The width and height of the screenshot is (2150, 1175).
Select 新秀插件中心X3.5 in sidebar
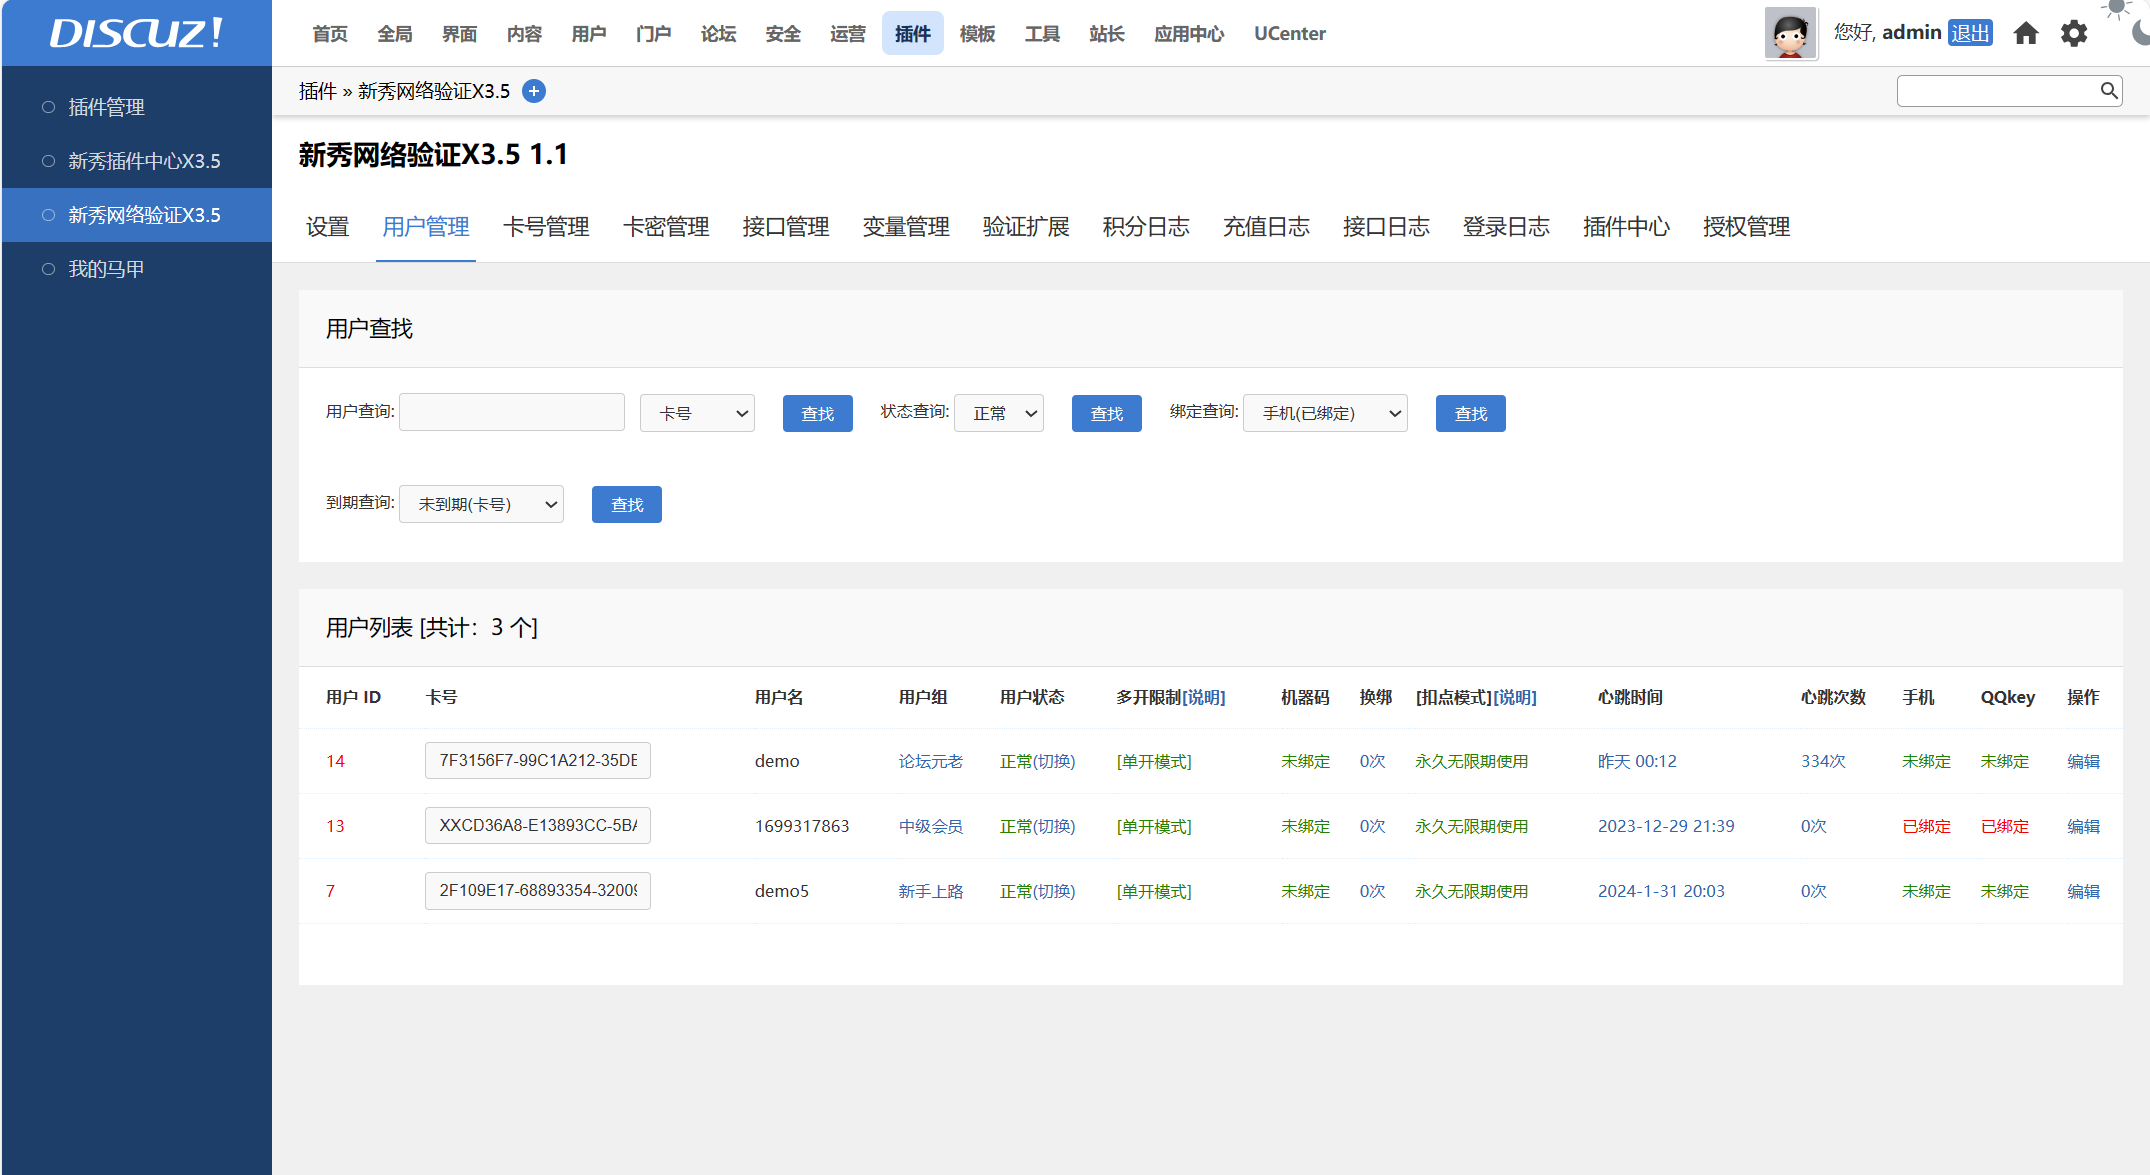pos(144,161)
